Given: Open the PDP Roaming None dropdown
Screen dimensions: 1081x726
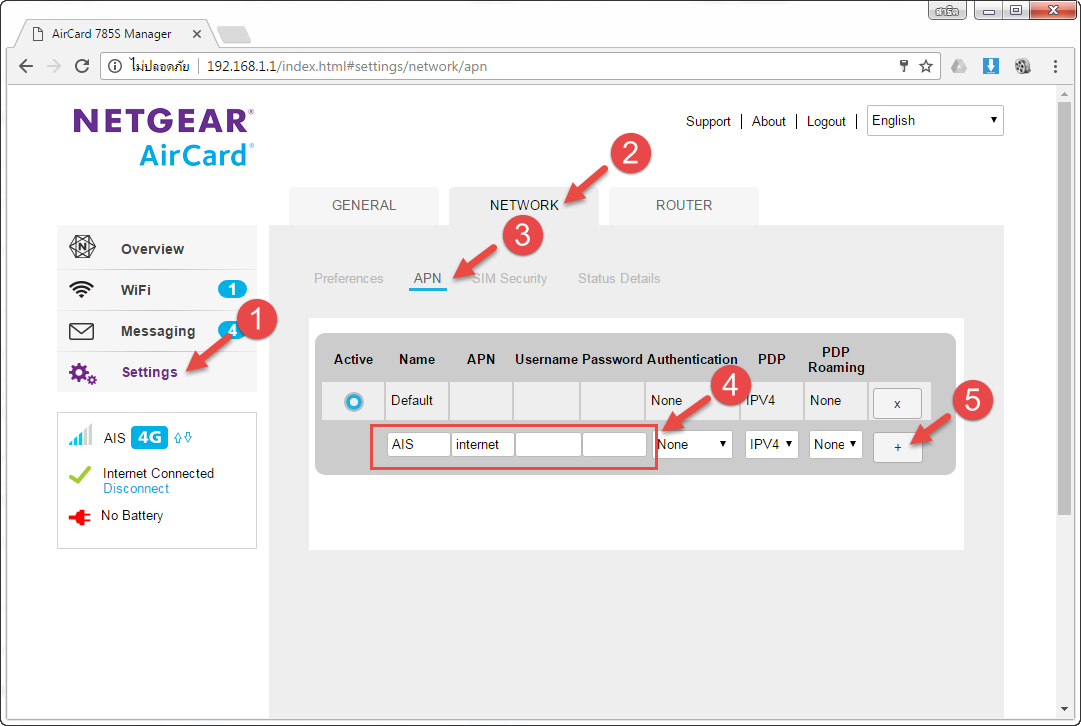Looking at the screenshot, I should click(836, 445).
